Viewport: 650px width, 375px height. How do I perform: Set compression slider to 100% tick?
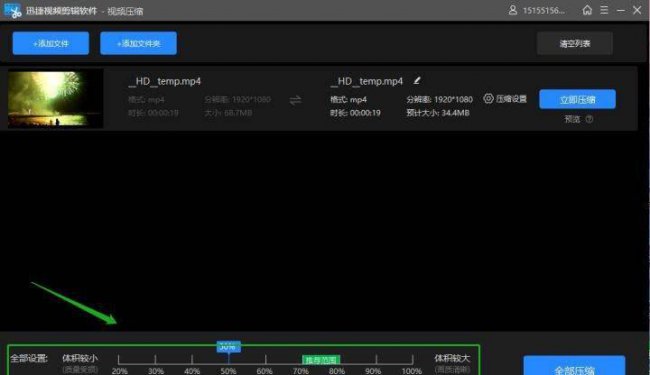(412, 360)
